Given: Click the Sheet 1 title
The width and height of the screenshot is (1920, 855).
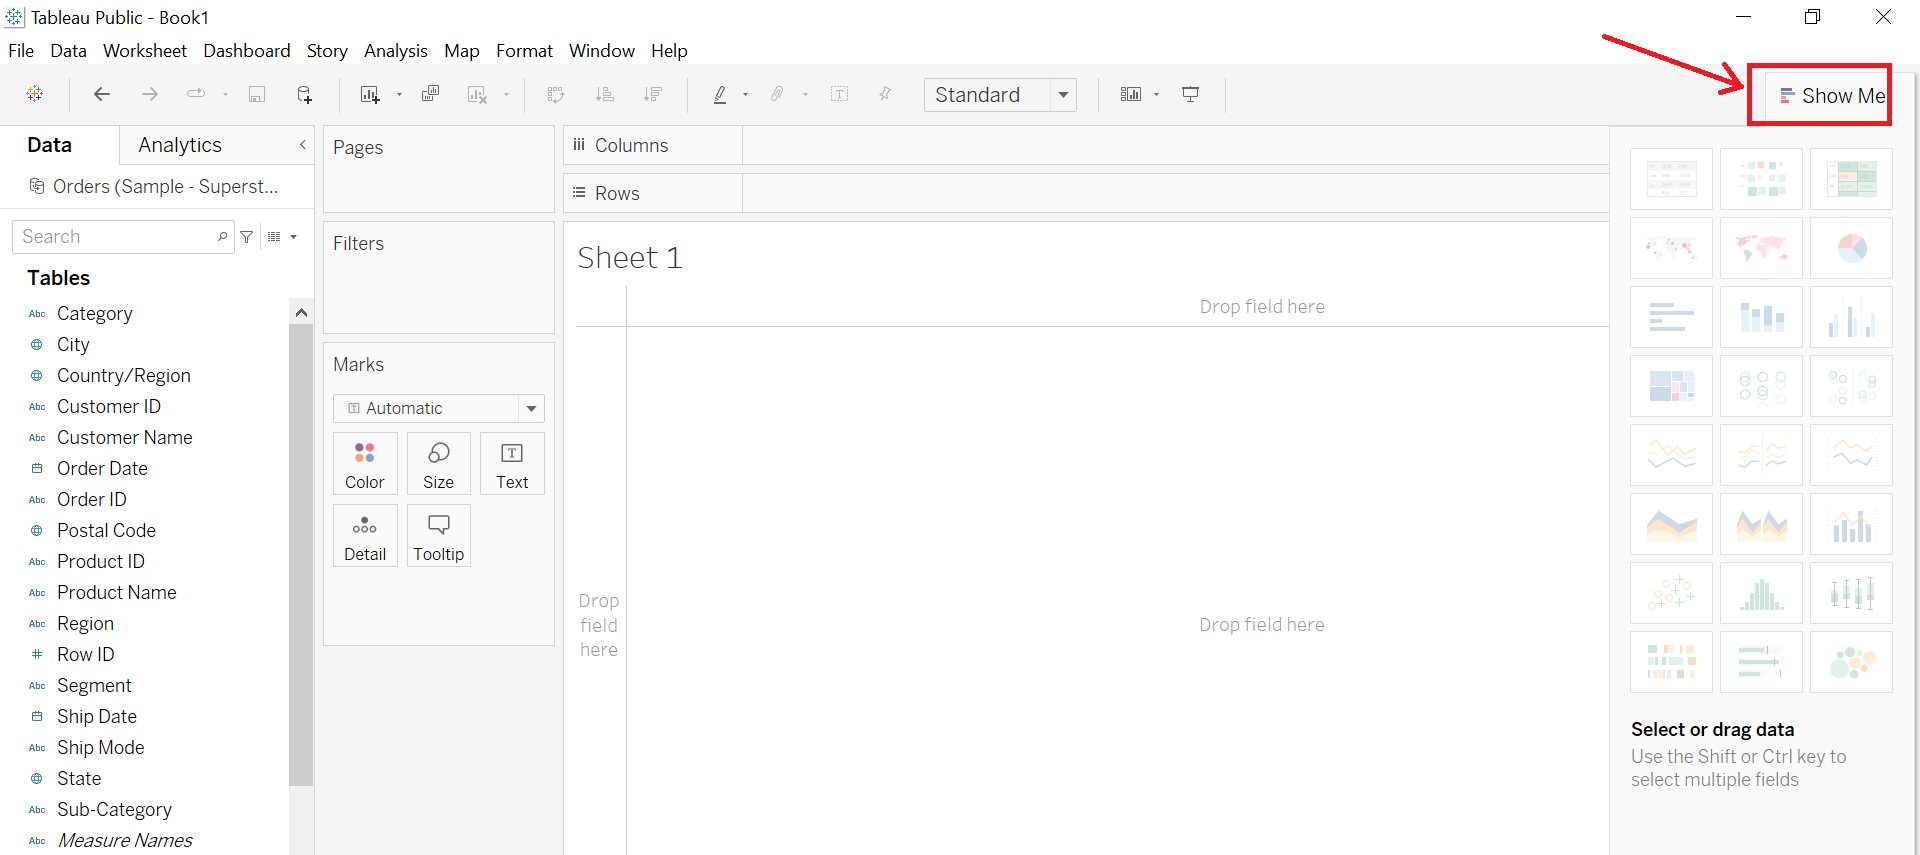Looking at the screenshot, I should click(630, 258).
